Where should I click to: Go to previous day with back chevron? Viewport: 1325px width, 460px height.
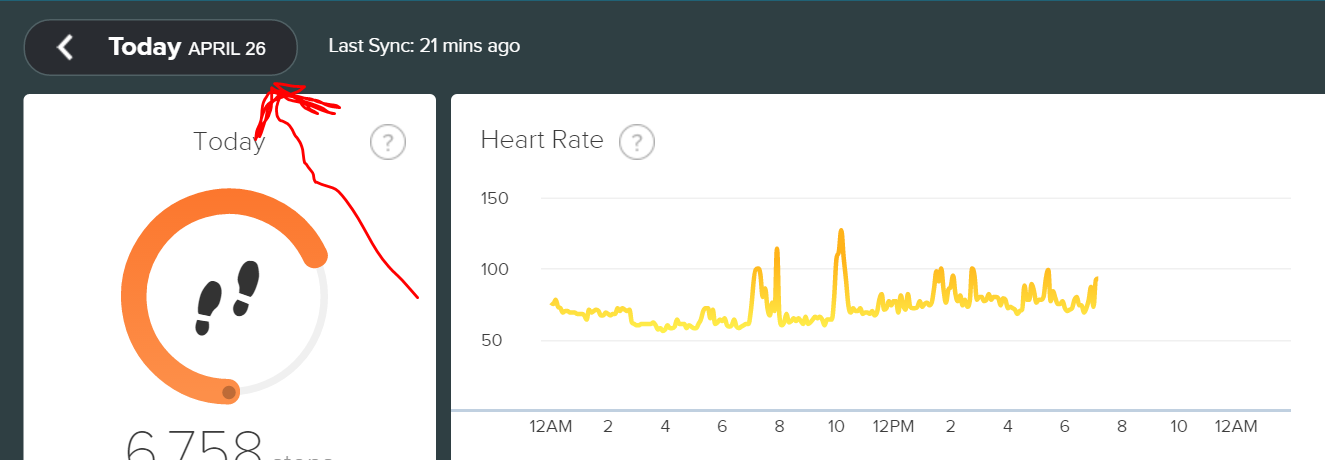65,47
